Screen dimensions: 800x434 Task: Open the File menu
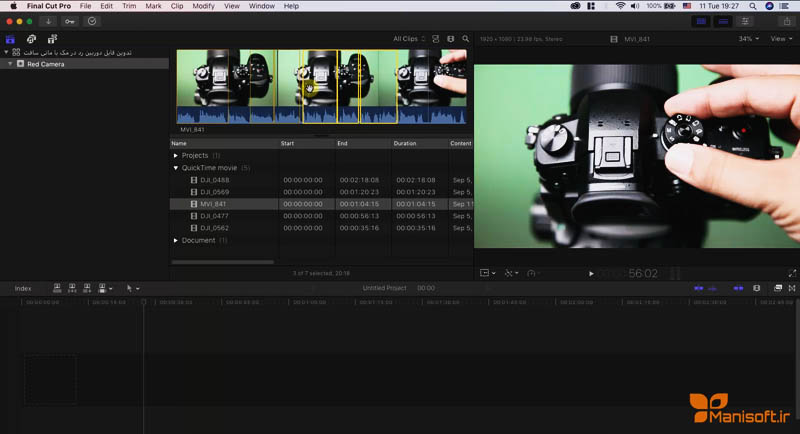tap(85, 6)
